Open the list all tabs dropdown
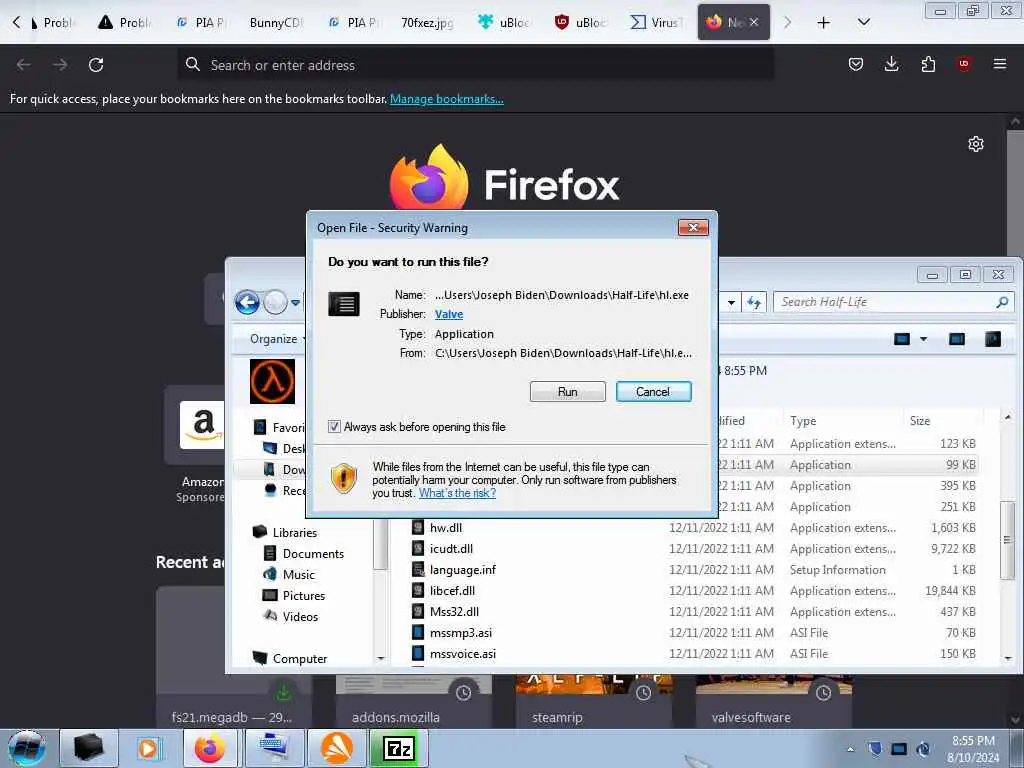 (x=863, y=22)
